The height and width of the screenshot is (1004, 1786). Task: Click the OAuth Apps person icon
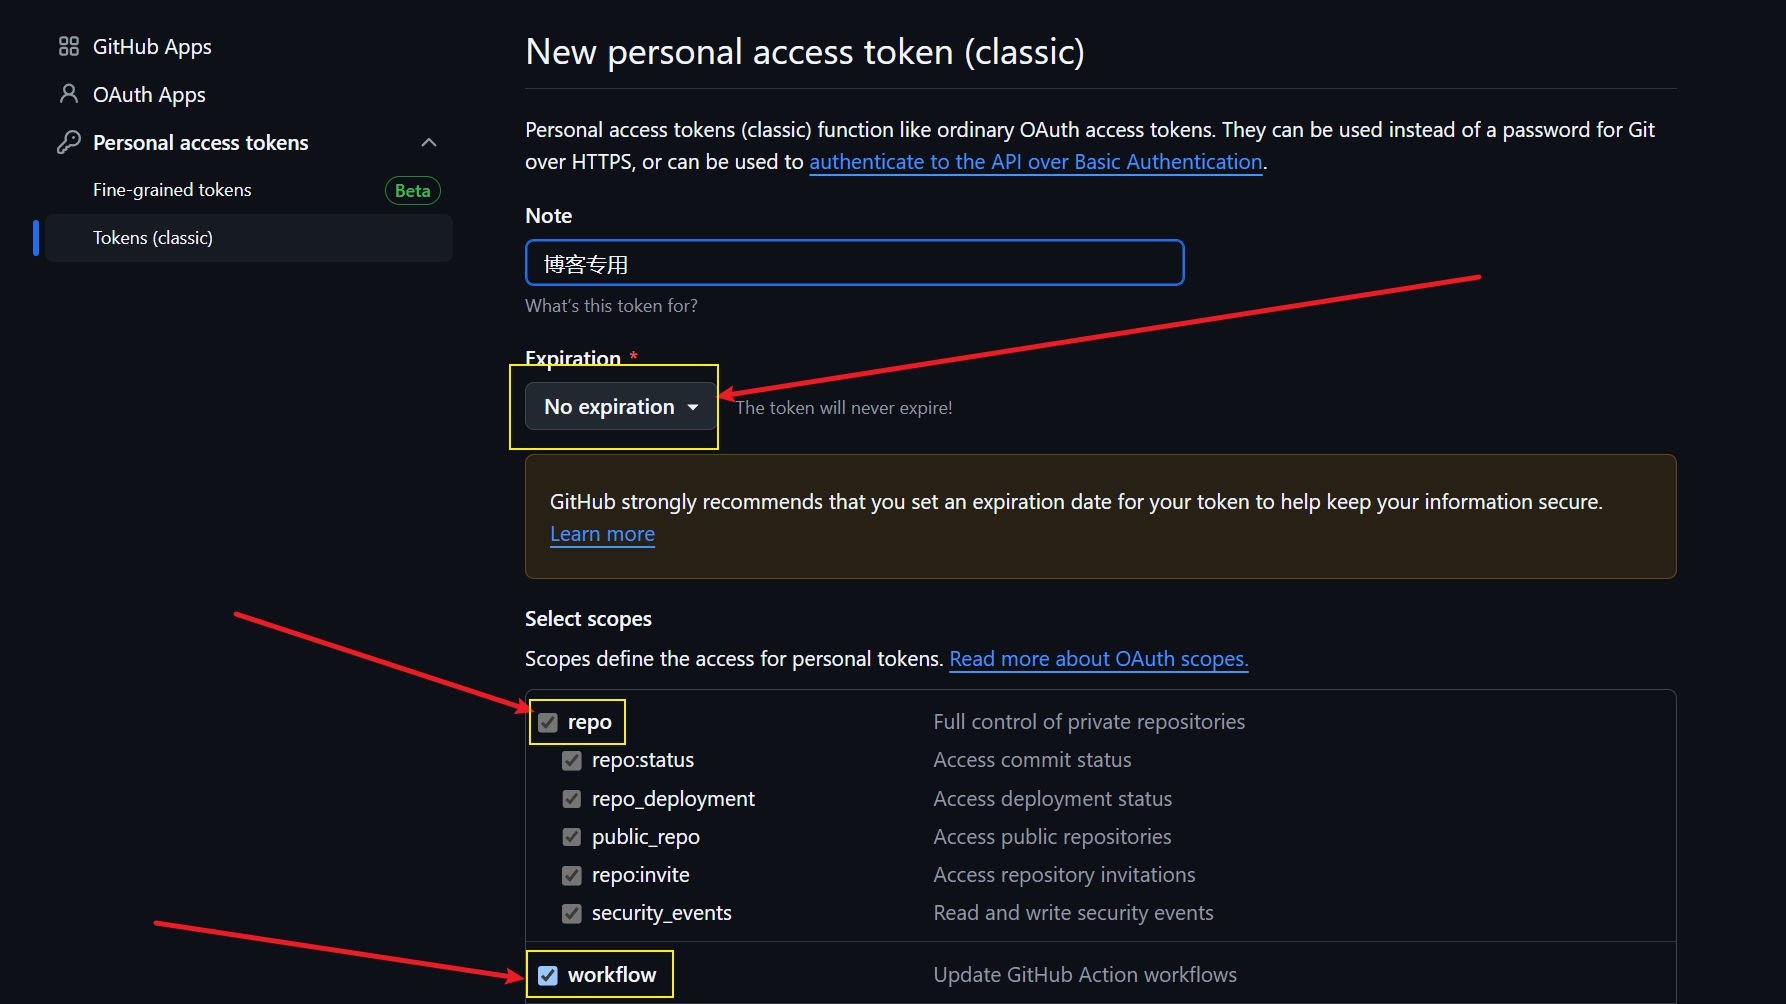pos(68,94)
